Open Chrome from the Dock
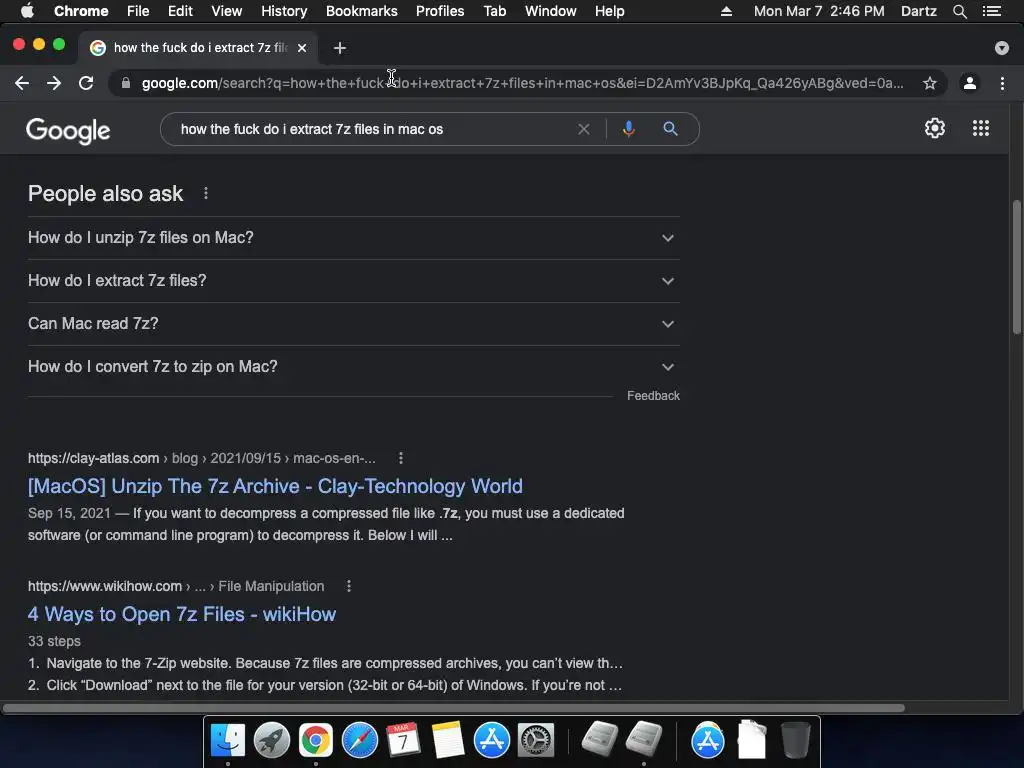 click(x=315, y=741)
